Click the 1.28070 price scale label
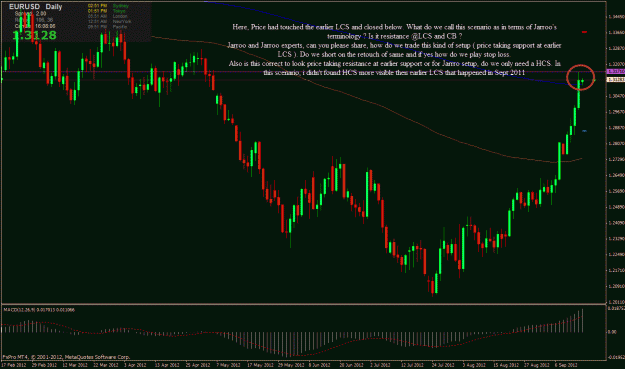The image size is (625, 369). coord(616,143)
